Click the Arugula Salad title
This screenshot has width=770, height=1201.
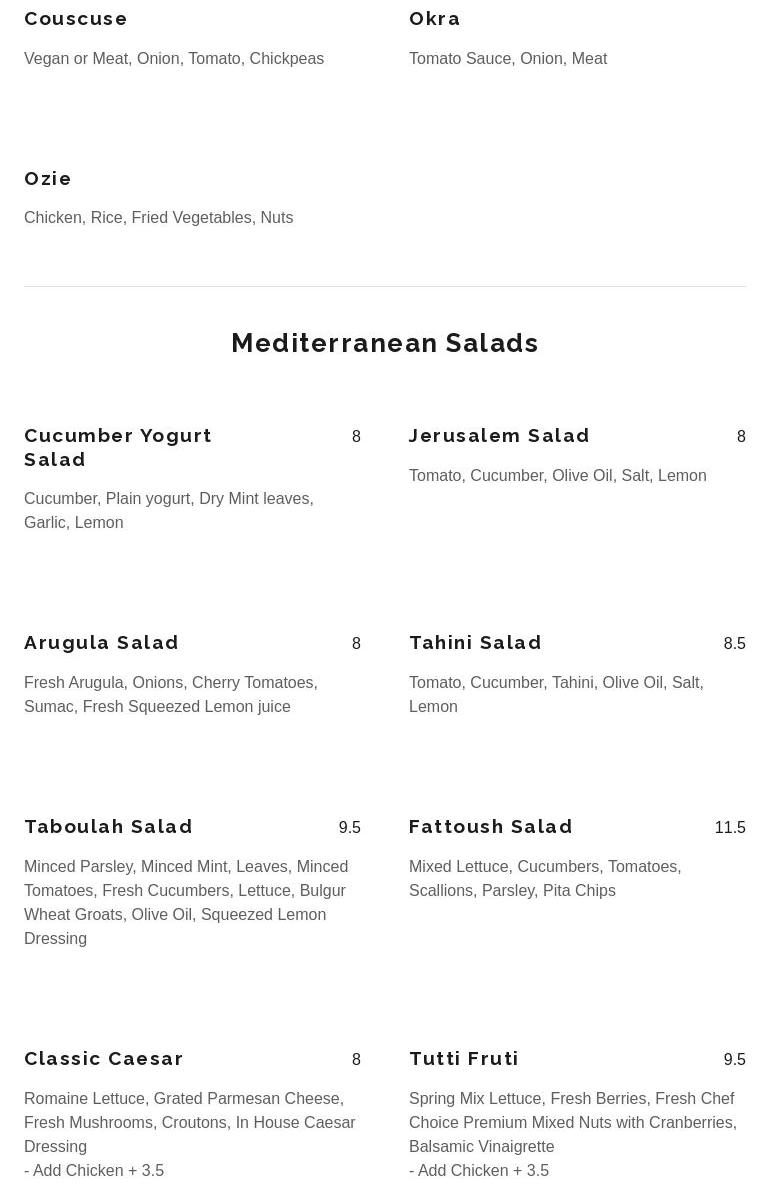102,643
